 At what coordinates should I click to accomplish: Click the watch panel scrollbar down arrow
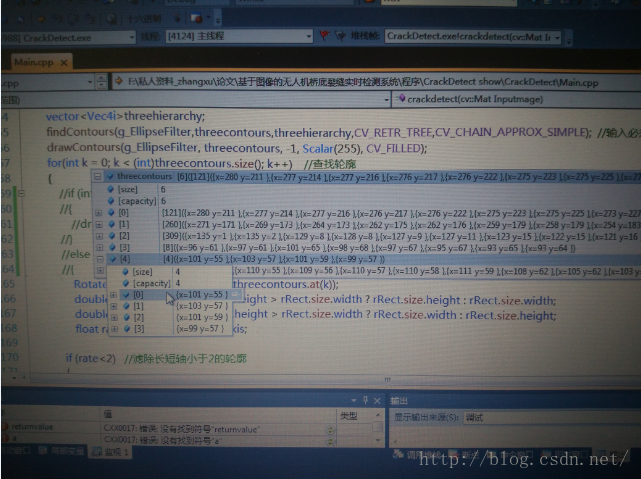pos(378,441)
